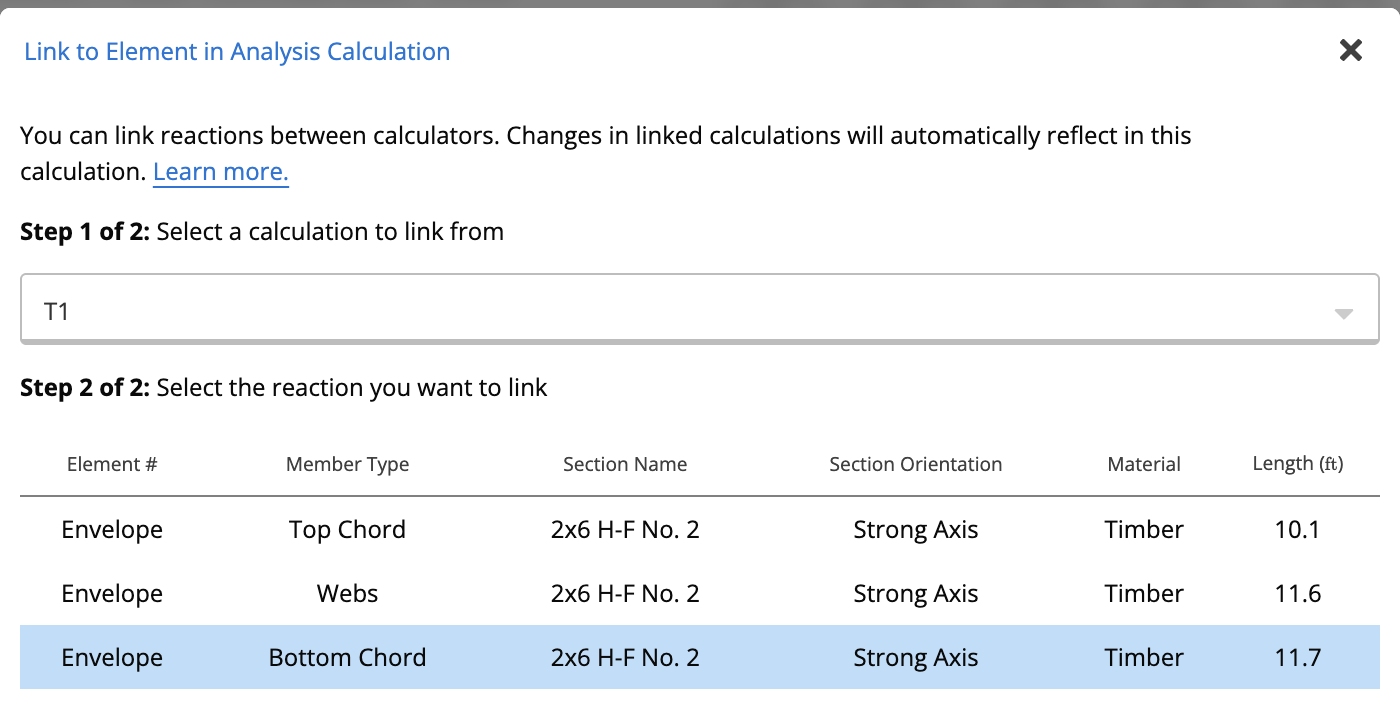The width and height of the screenshot is (1400, 708).
Task: Click the dialog title text
Action: (x=237, y=52)
